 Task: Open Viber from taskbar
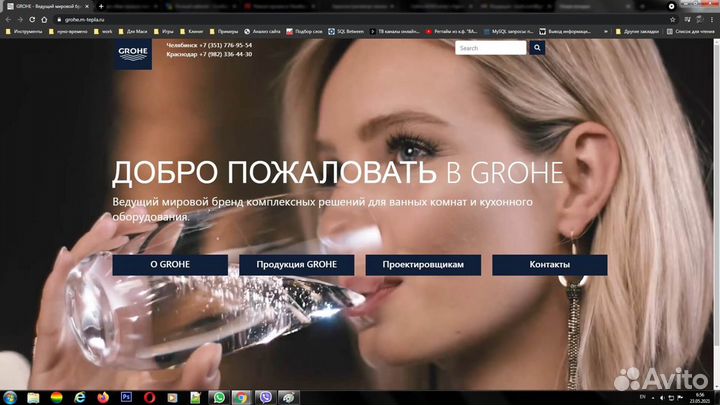265,398
